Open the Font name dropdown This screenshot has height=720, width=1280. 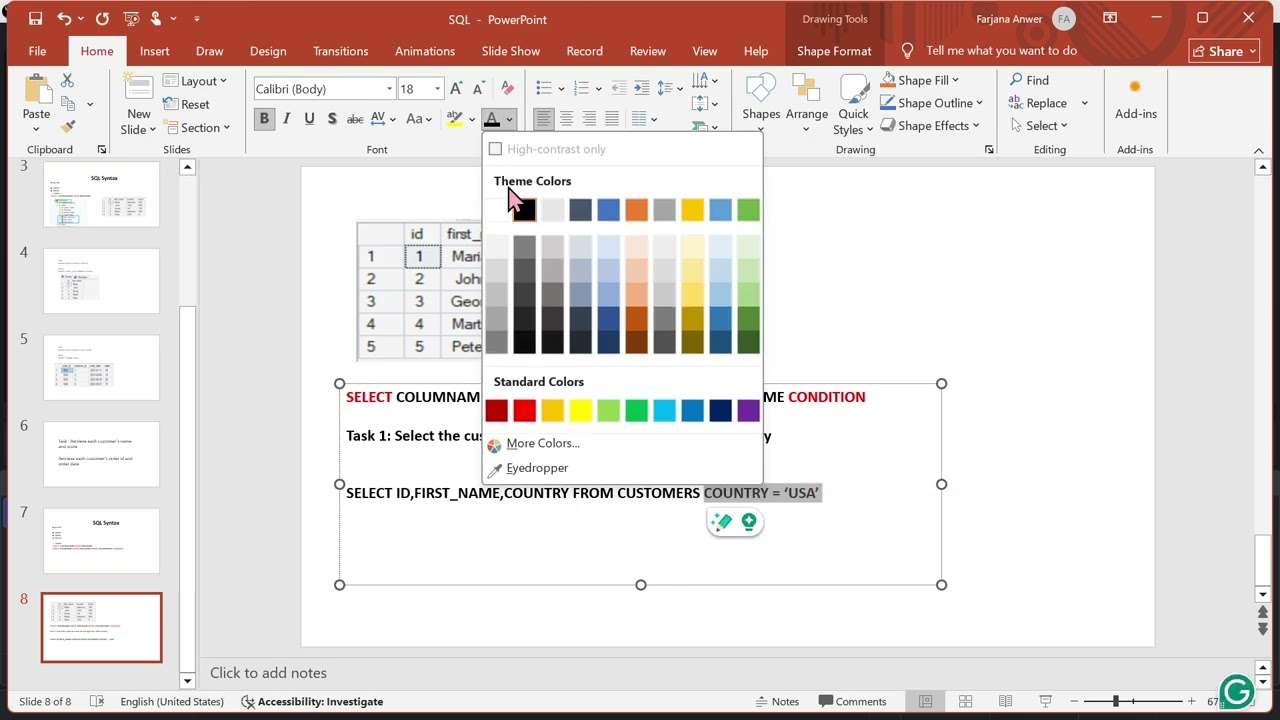pyautogui.click(x=389, y=89)
